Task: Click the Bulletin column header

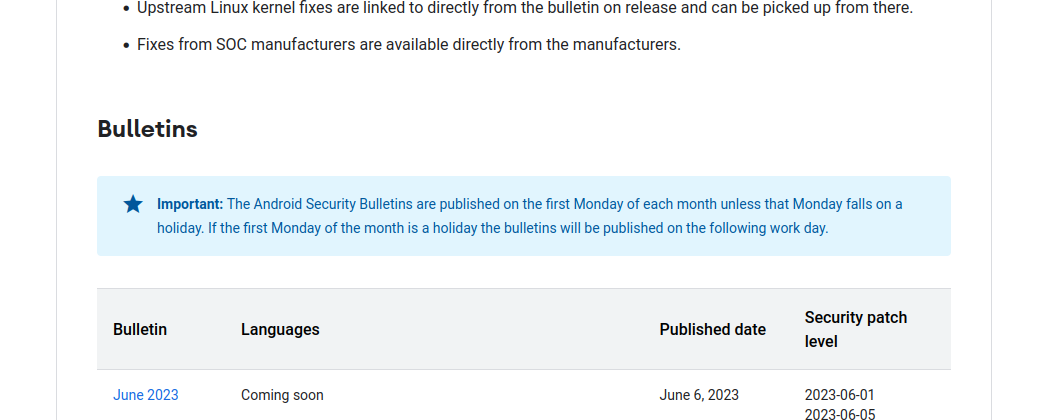Action: [x=140, y=329]
